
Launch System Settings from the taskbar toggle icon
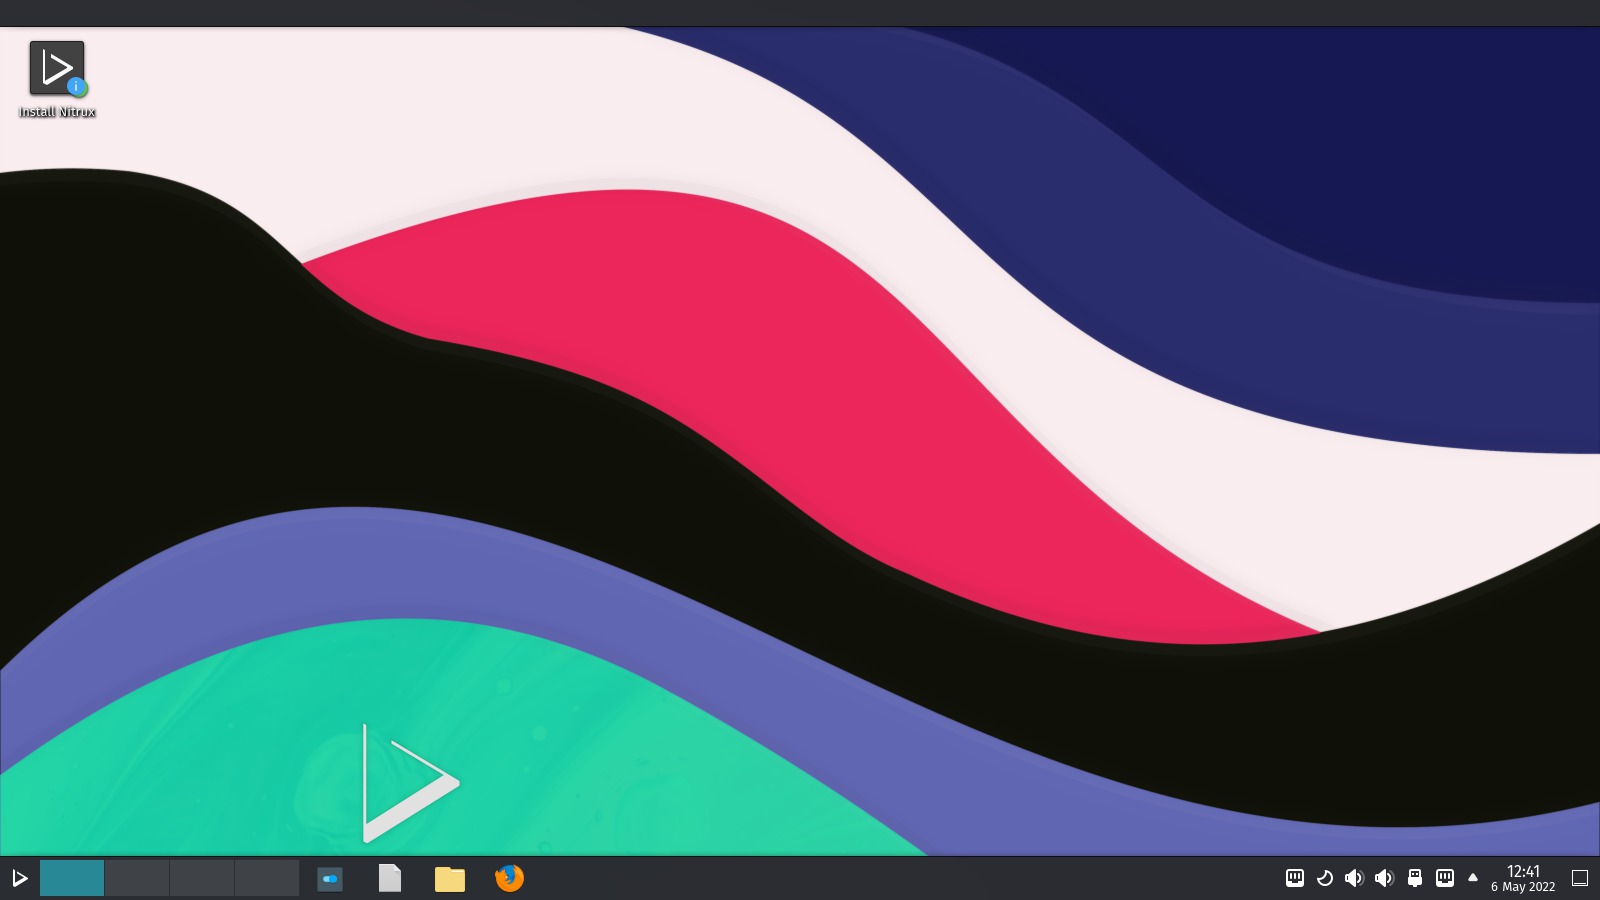point(330,879)
